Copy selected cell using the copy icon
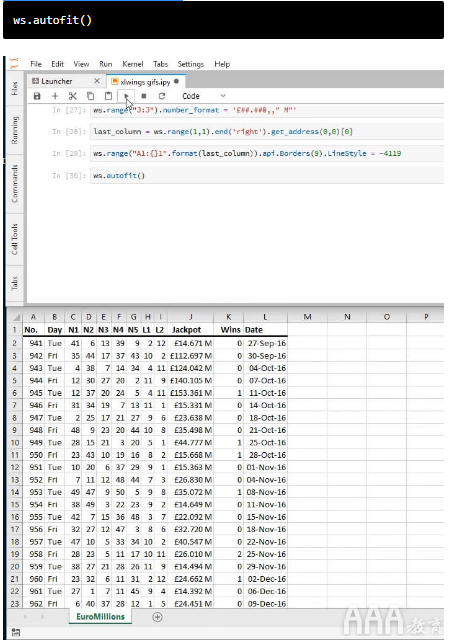This screenshot has height=641, width=453. click(x=90, y=96)
